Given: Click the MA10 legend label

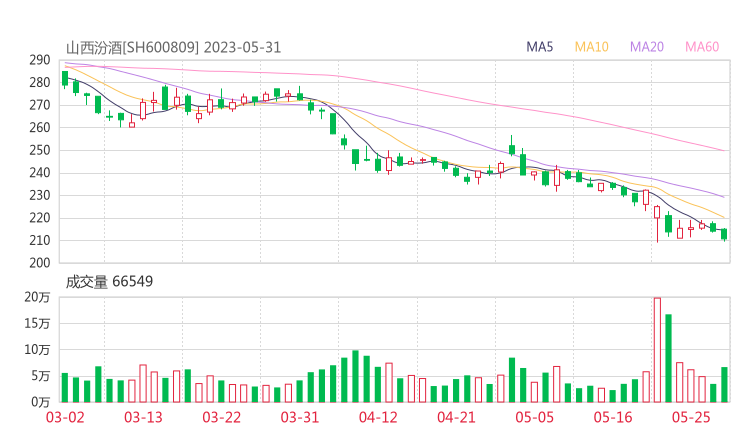Looking at the screenshot, I should [591, 47].
